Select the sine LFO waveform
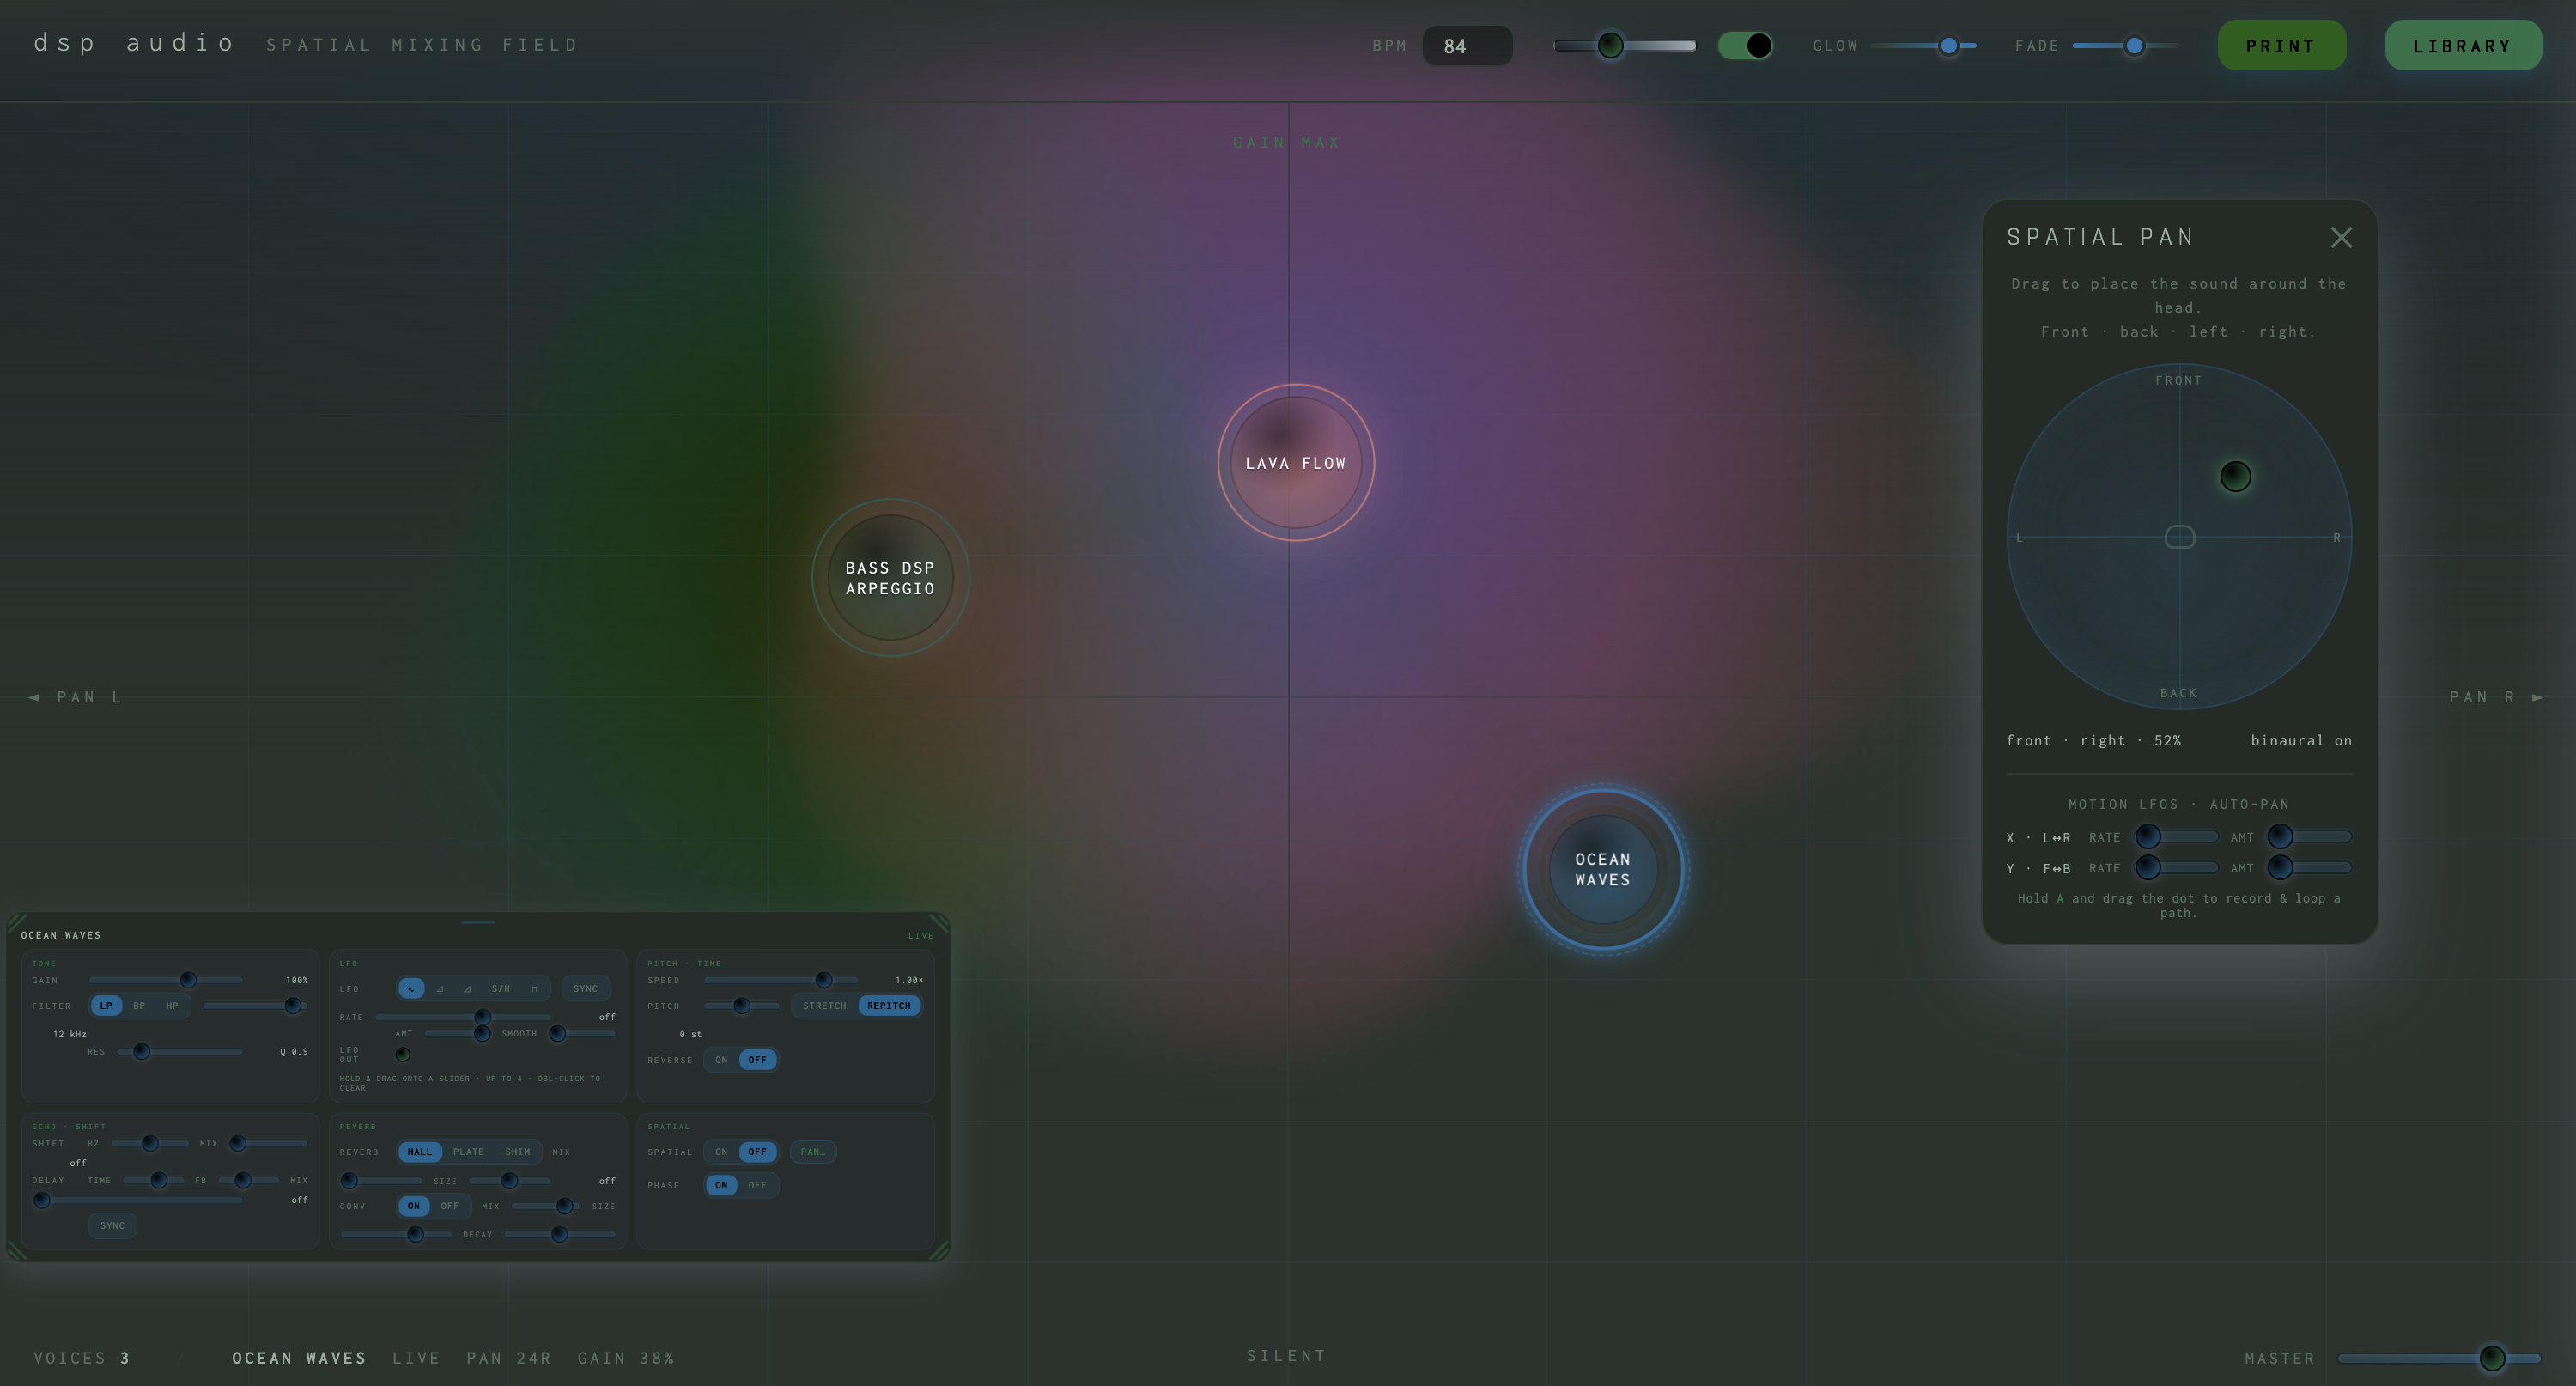 pos(411,989)
